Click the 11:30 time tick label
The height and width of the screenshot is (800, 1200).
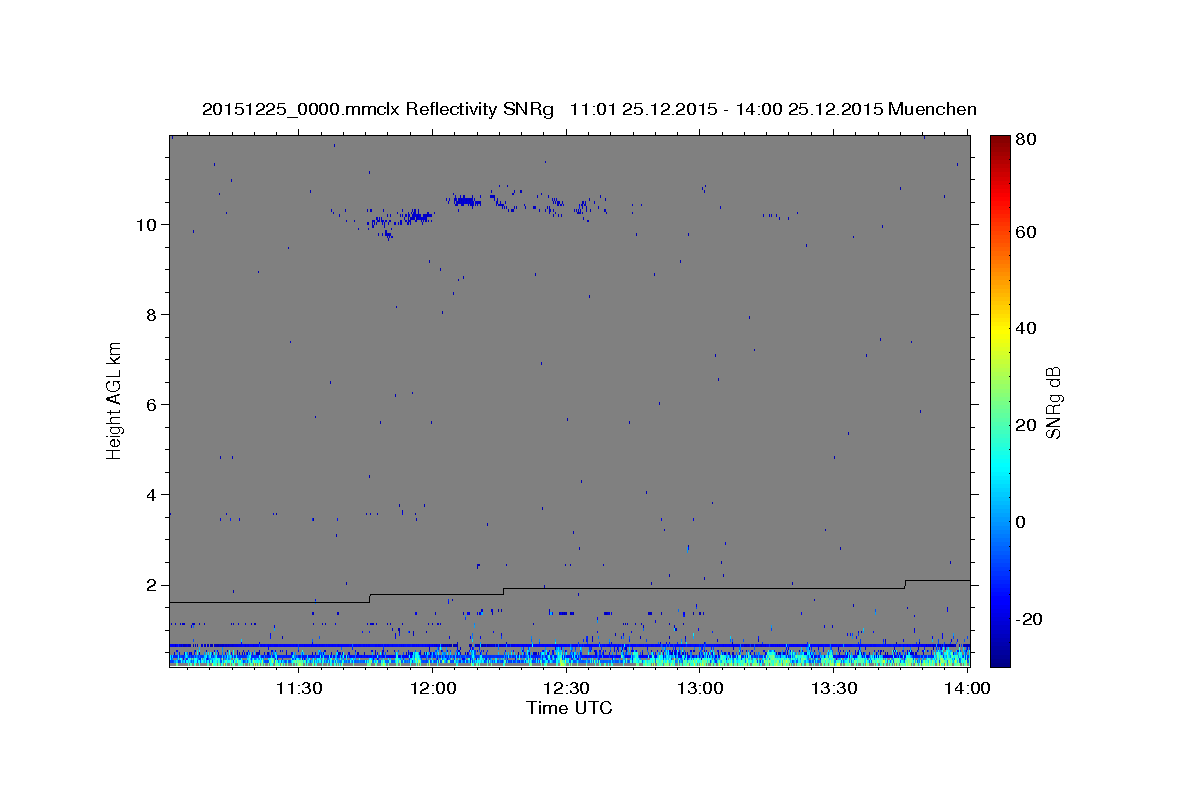click(298, 688)
